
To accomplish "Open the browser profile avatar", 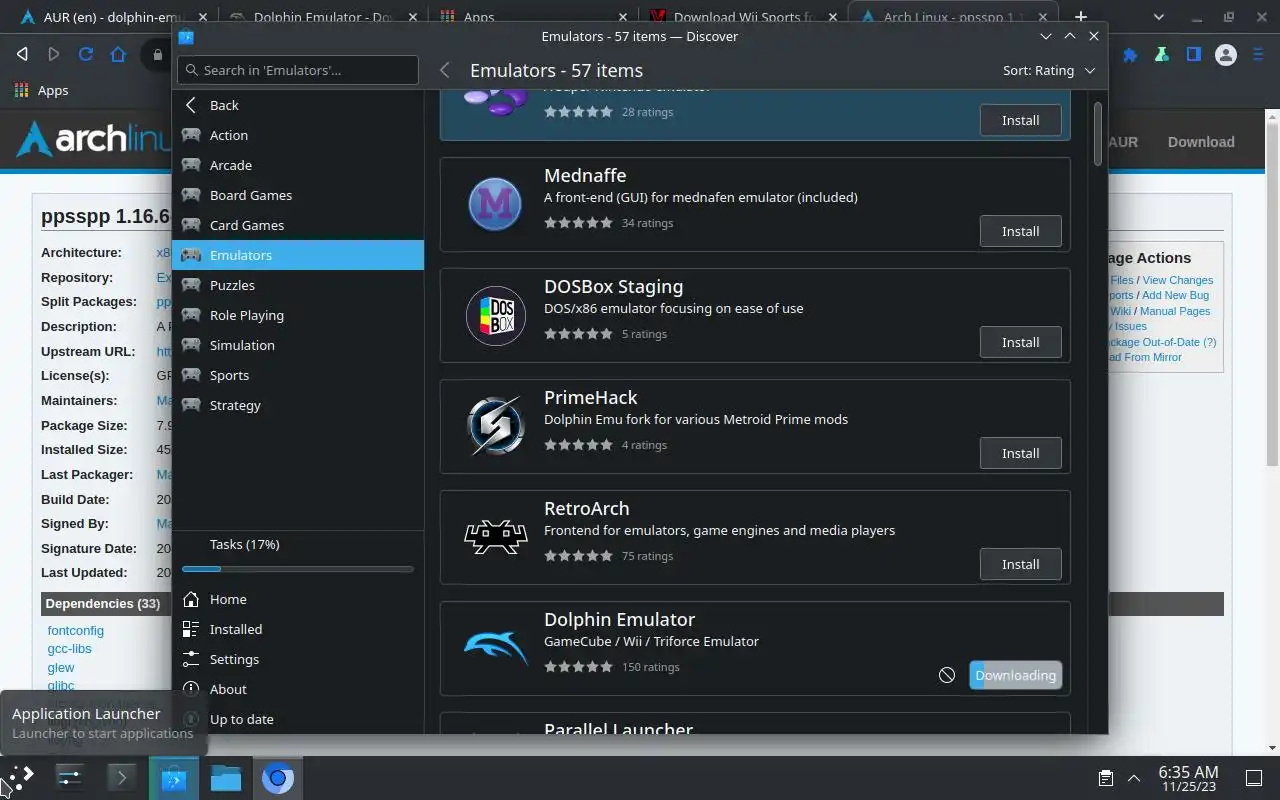I will 1226,55.
